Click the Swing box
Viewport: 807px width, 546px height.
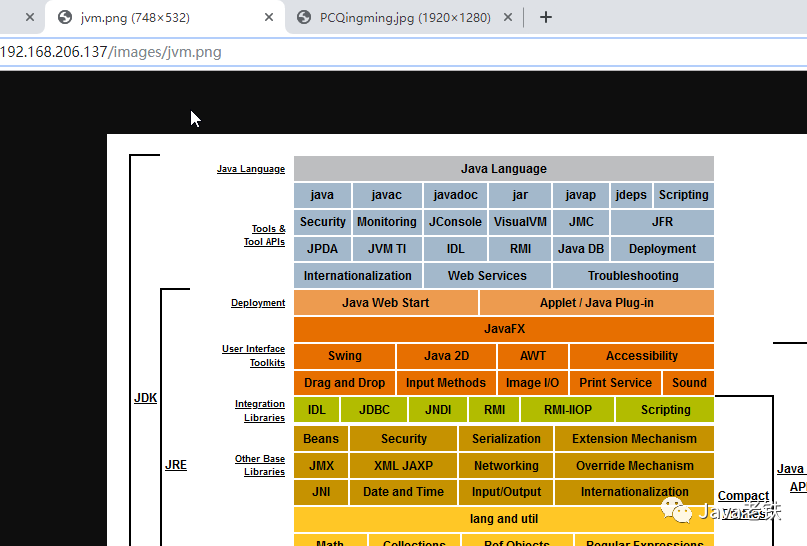[x=344, y=356]
